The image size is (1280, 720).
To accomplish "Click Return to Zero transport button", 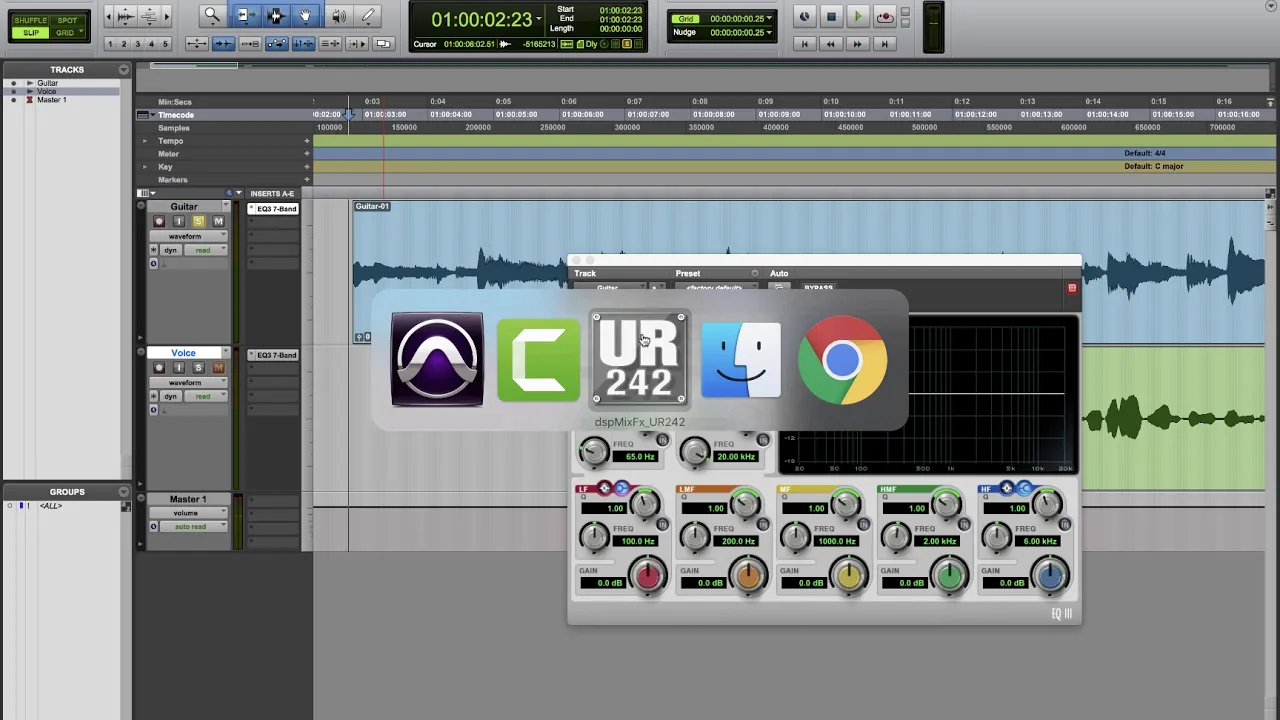I will pos(804,44).
